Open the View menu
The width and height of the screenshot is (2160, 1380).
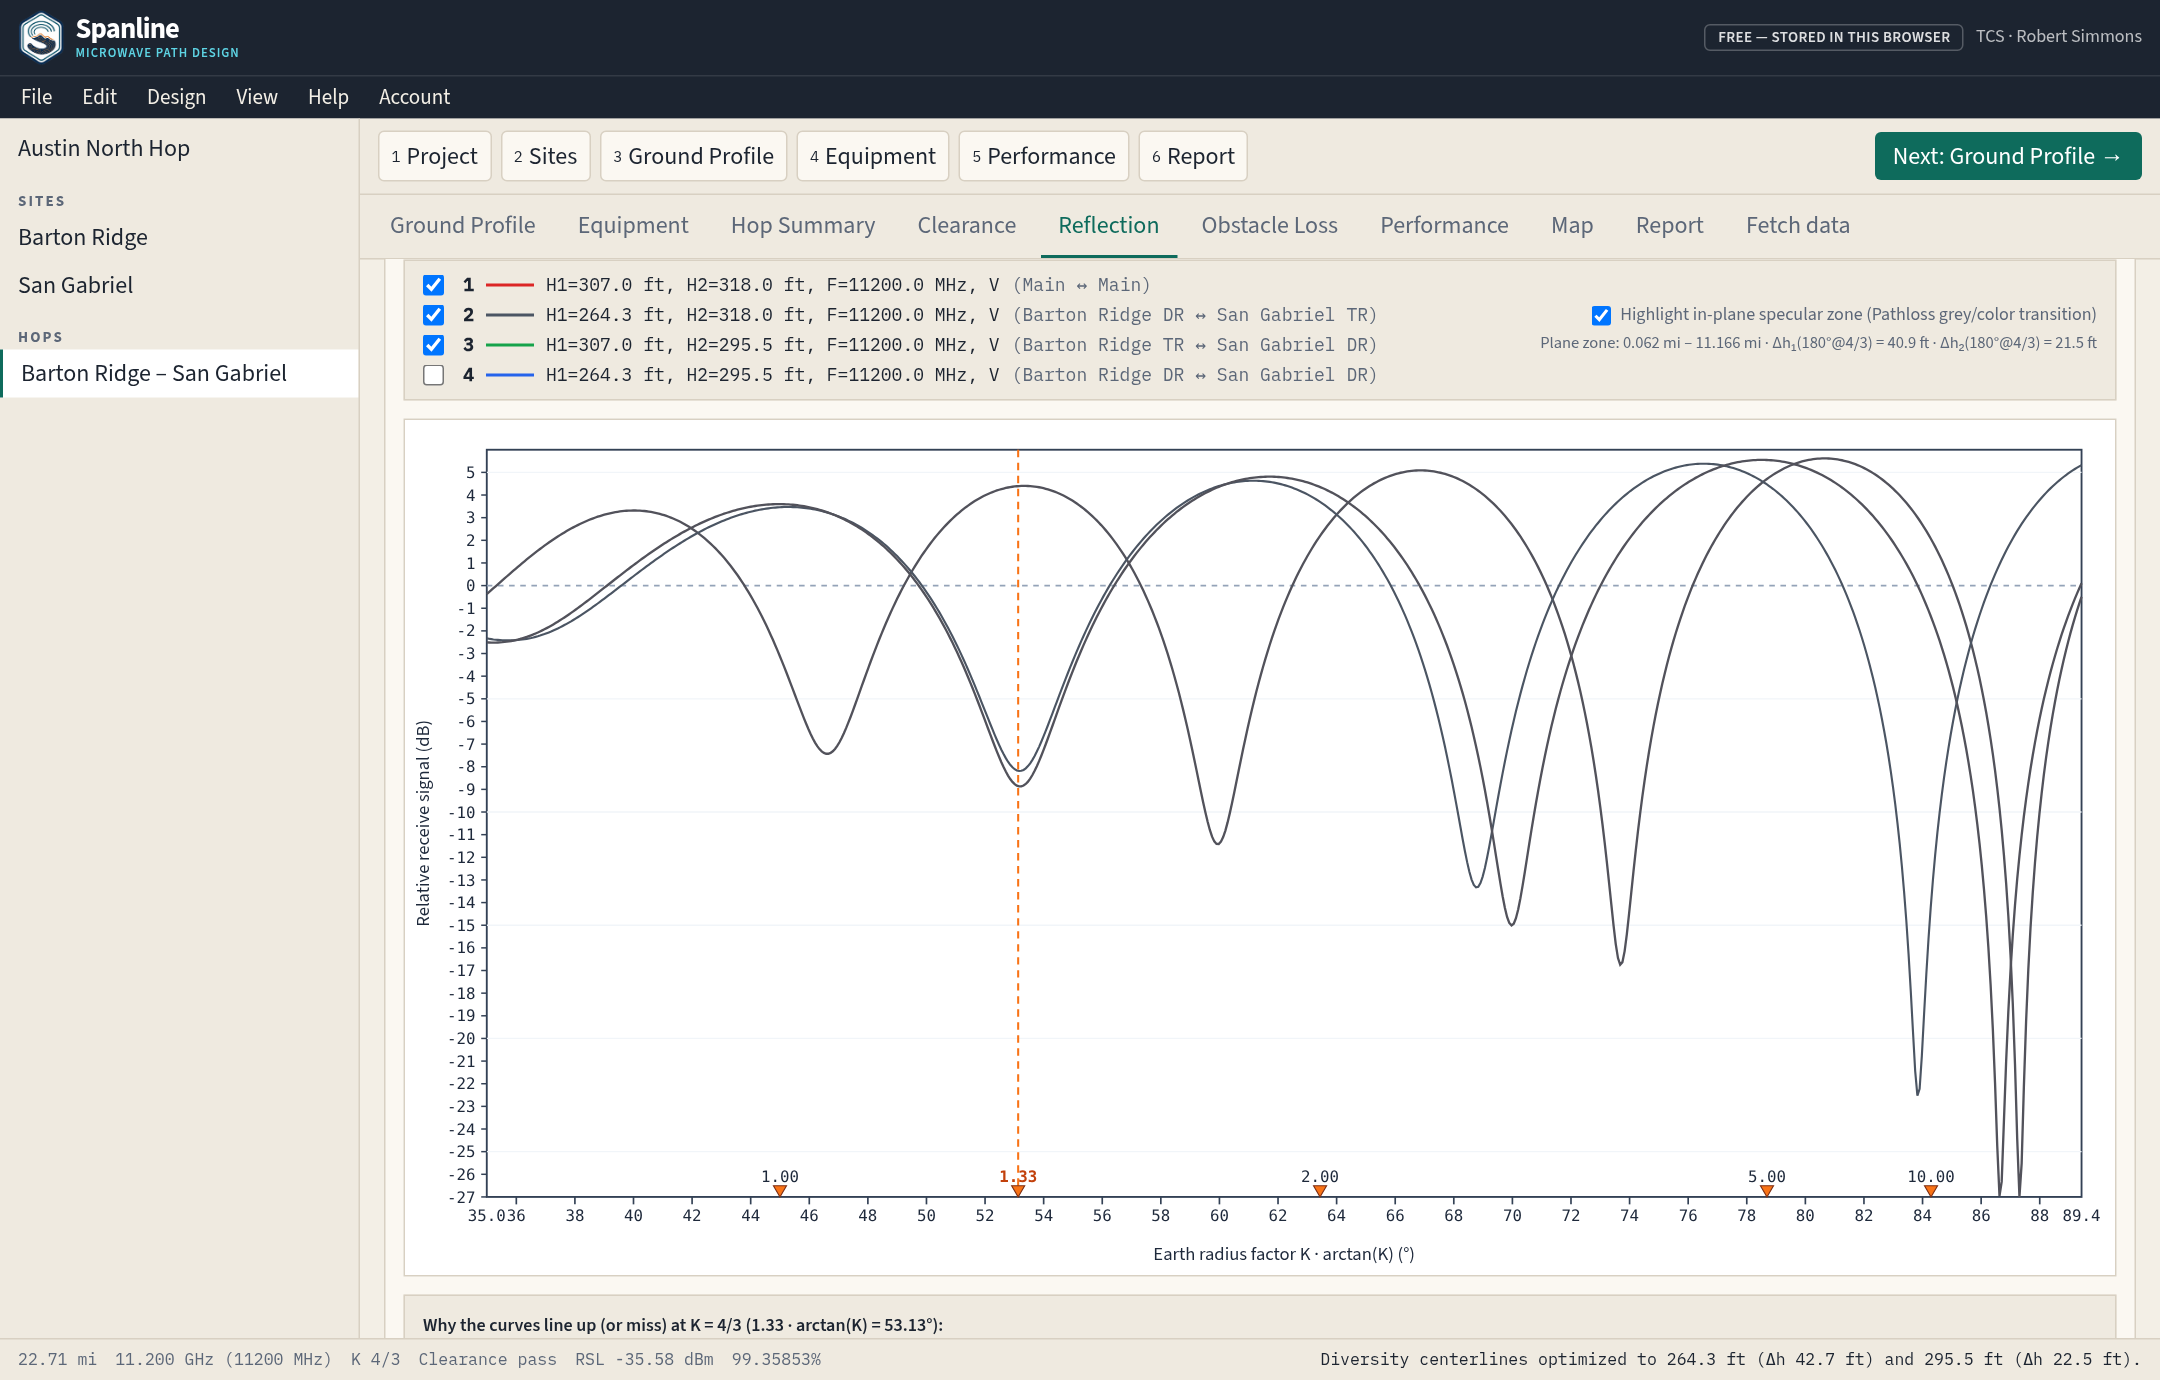click(257, 97)
